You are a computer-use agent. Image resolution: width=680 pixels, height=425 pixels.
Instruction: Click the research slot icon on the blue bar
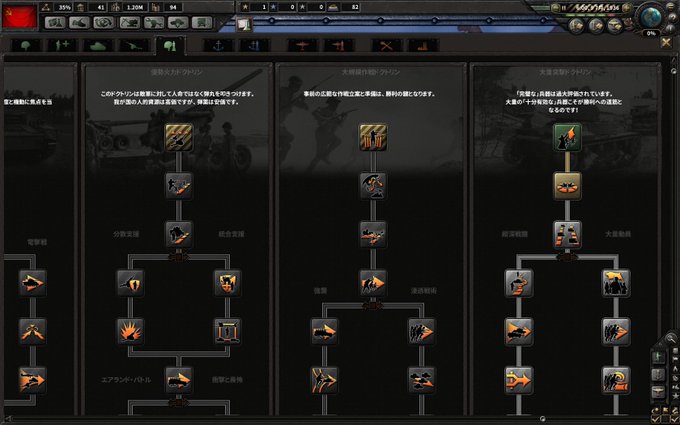click(244, 24)
